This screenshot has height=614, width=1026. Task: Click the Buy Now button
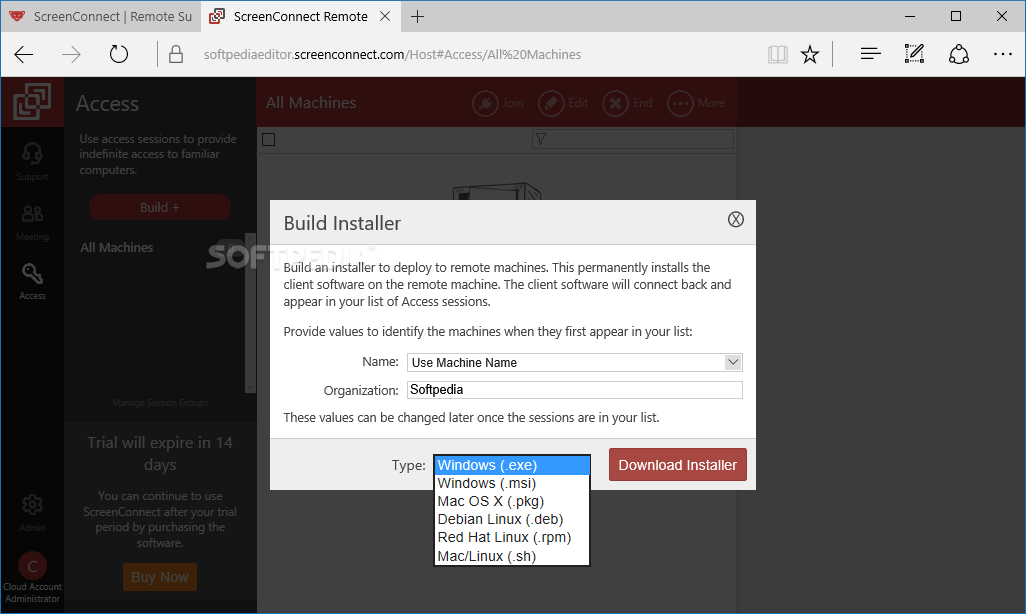pyautogui.click(x=160, y=577)
